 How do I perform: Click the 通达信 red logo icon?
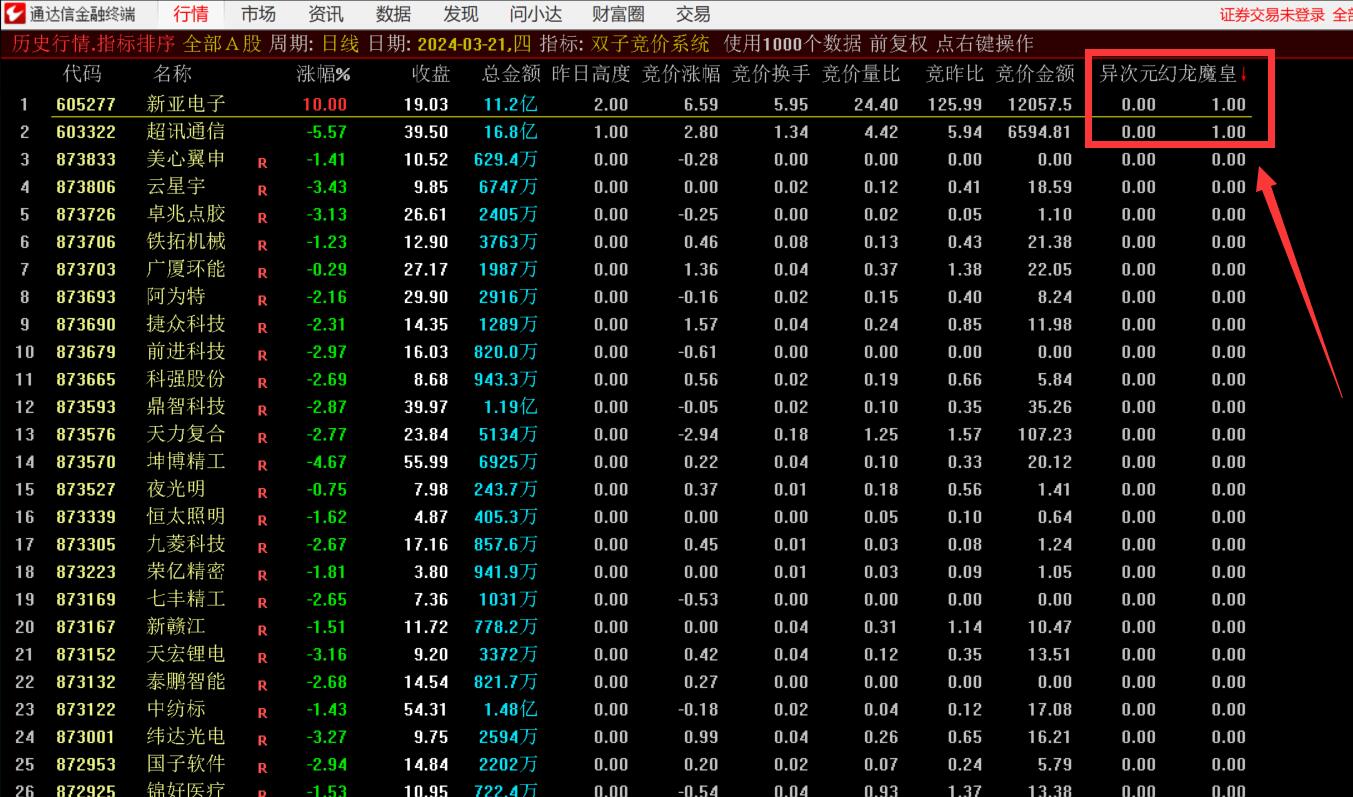pyautogui.click(x=15, y=14)
